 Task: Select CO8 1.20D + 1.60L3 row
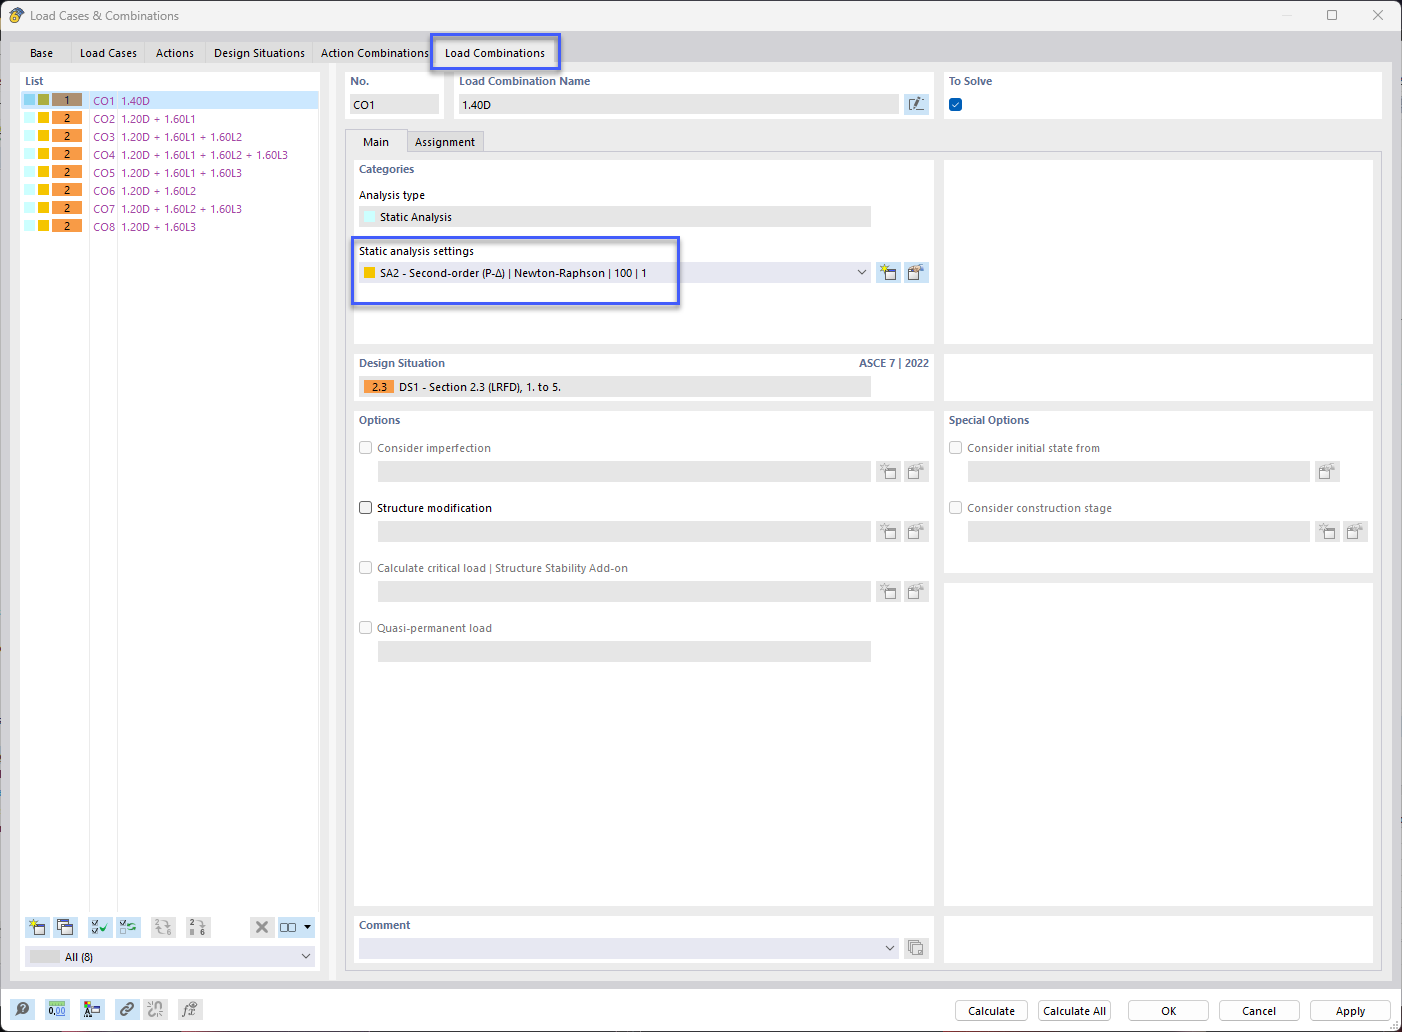coord(170,226)
